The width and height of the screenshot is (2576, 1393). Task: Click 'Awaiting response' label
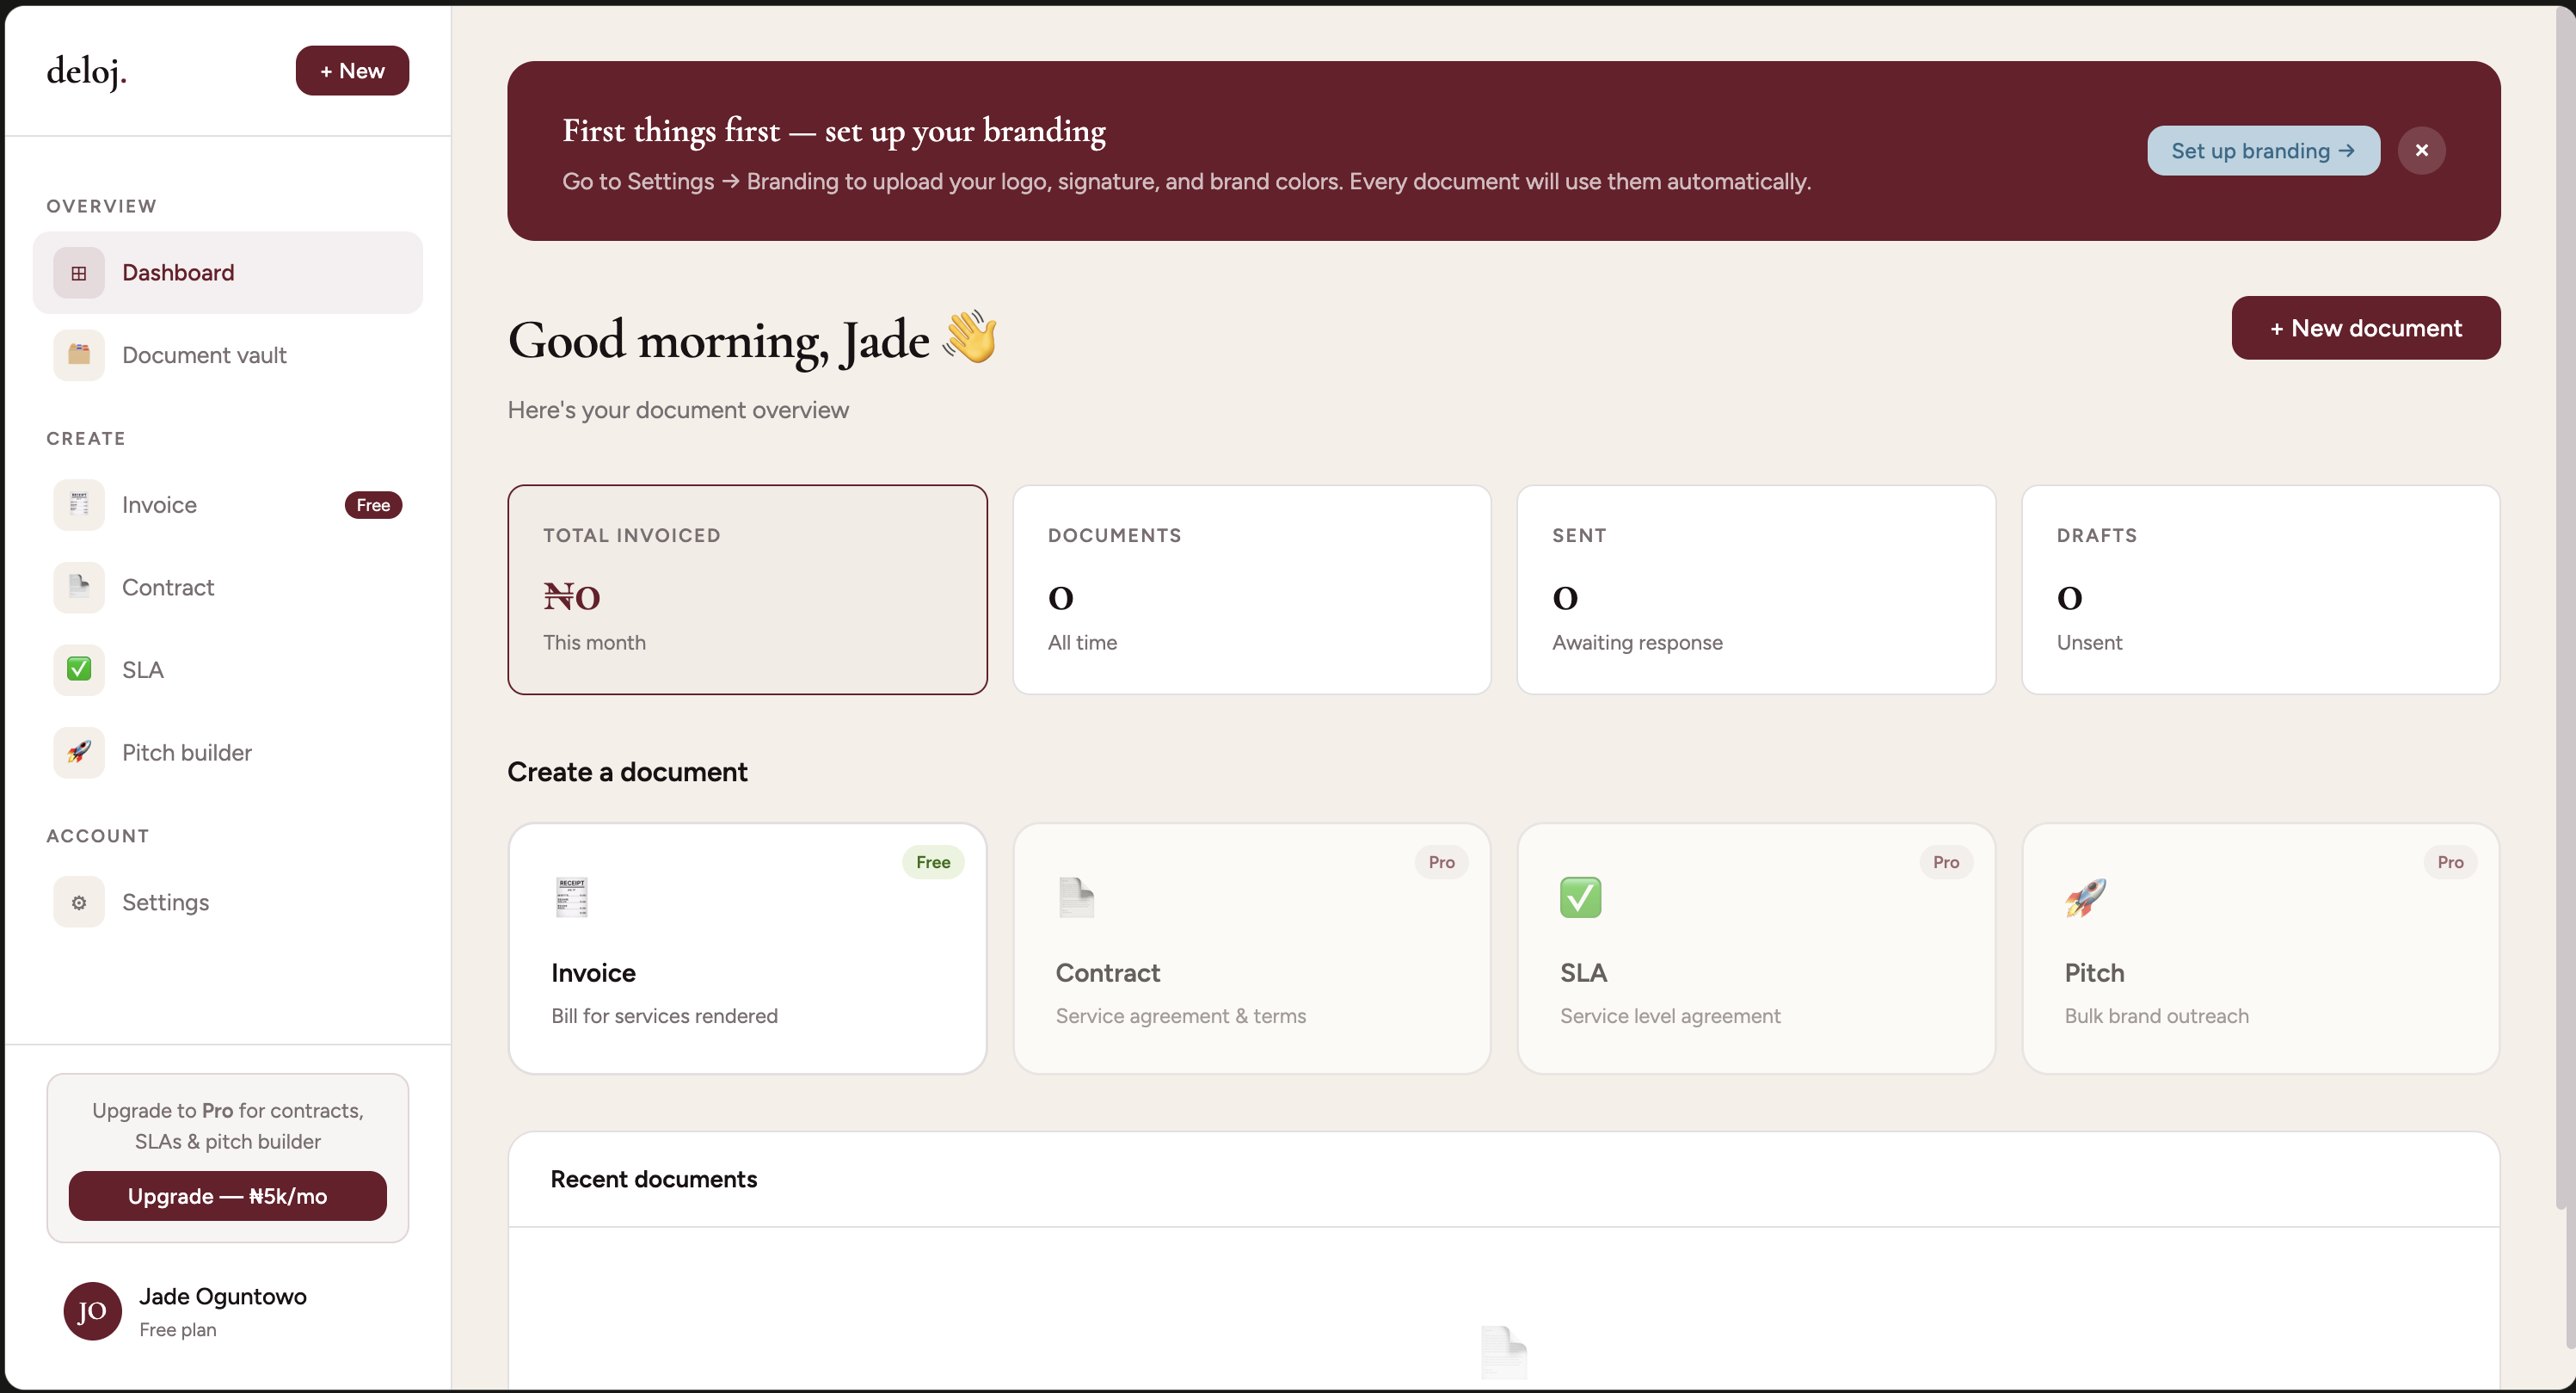[1637, 643]
